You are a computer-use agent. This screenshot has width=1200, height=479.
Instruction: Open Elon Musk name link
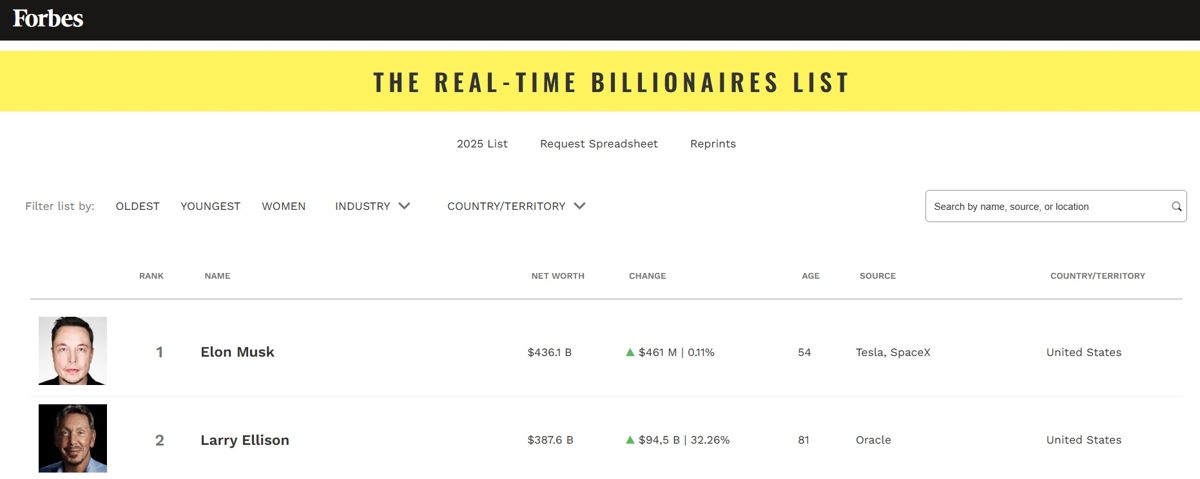pos(237,352)
